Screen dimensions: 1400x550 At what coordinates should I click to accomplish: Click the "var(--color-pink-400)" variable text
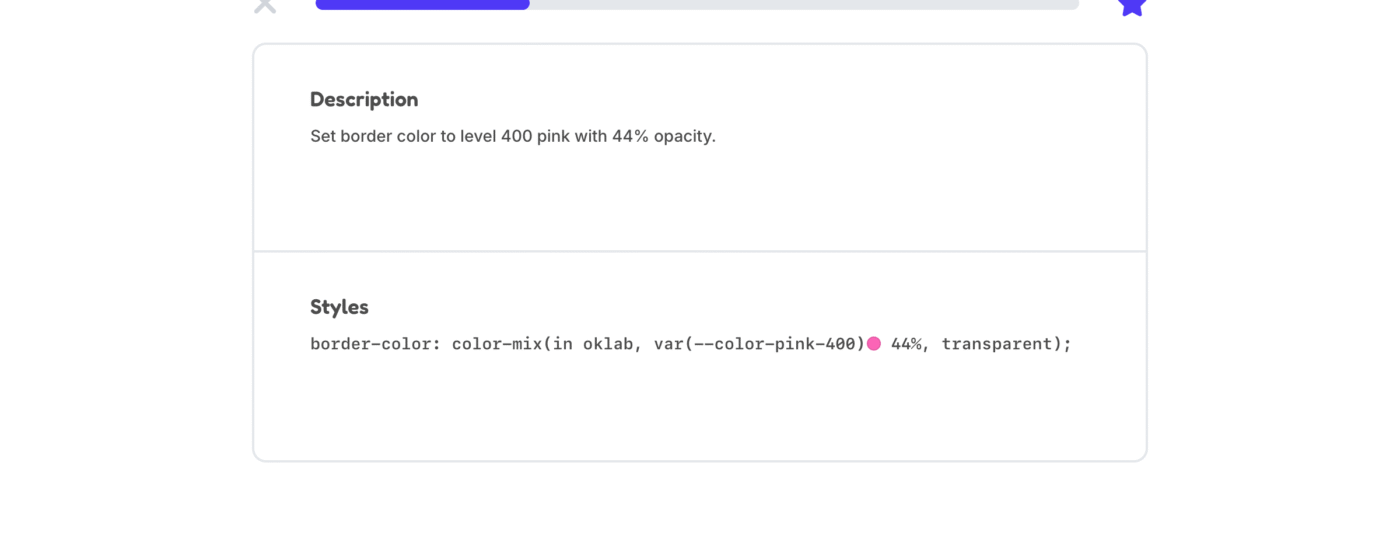click(760, 344)
